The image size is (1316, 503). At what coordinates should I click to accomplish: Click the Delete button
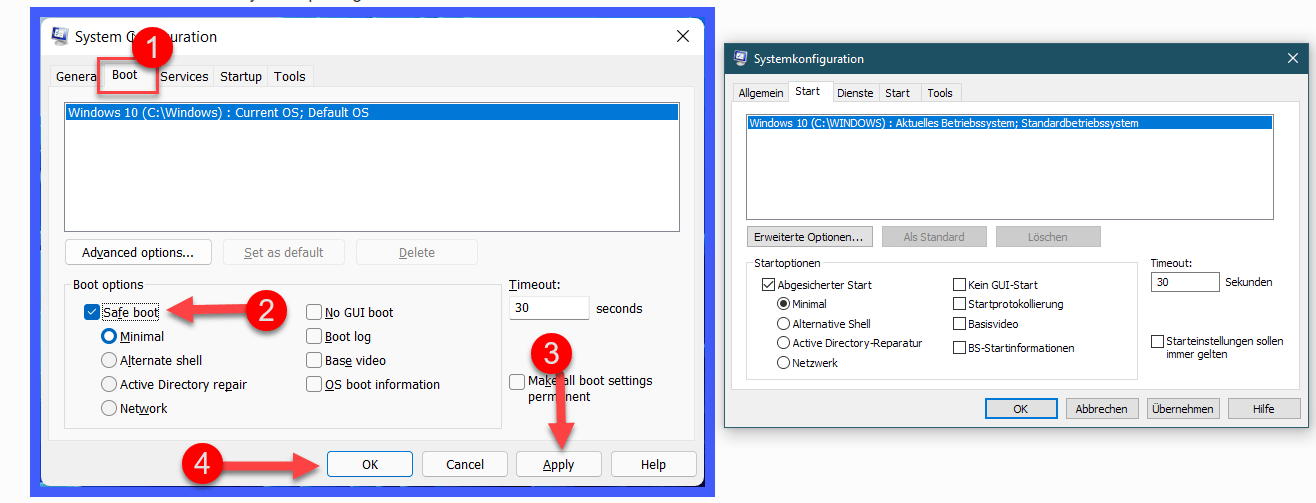click(x=417, y=252)
